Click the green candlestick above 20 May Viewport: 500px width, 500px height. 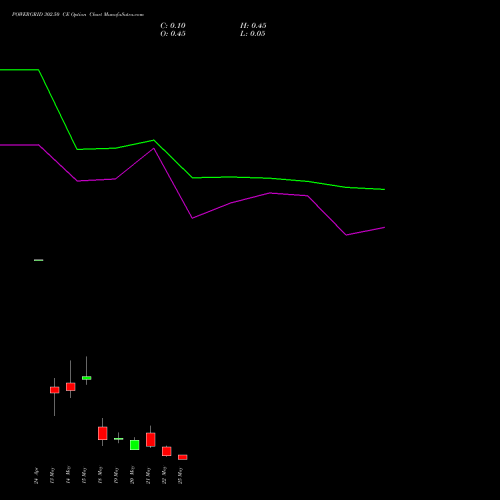135,445
